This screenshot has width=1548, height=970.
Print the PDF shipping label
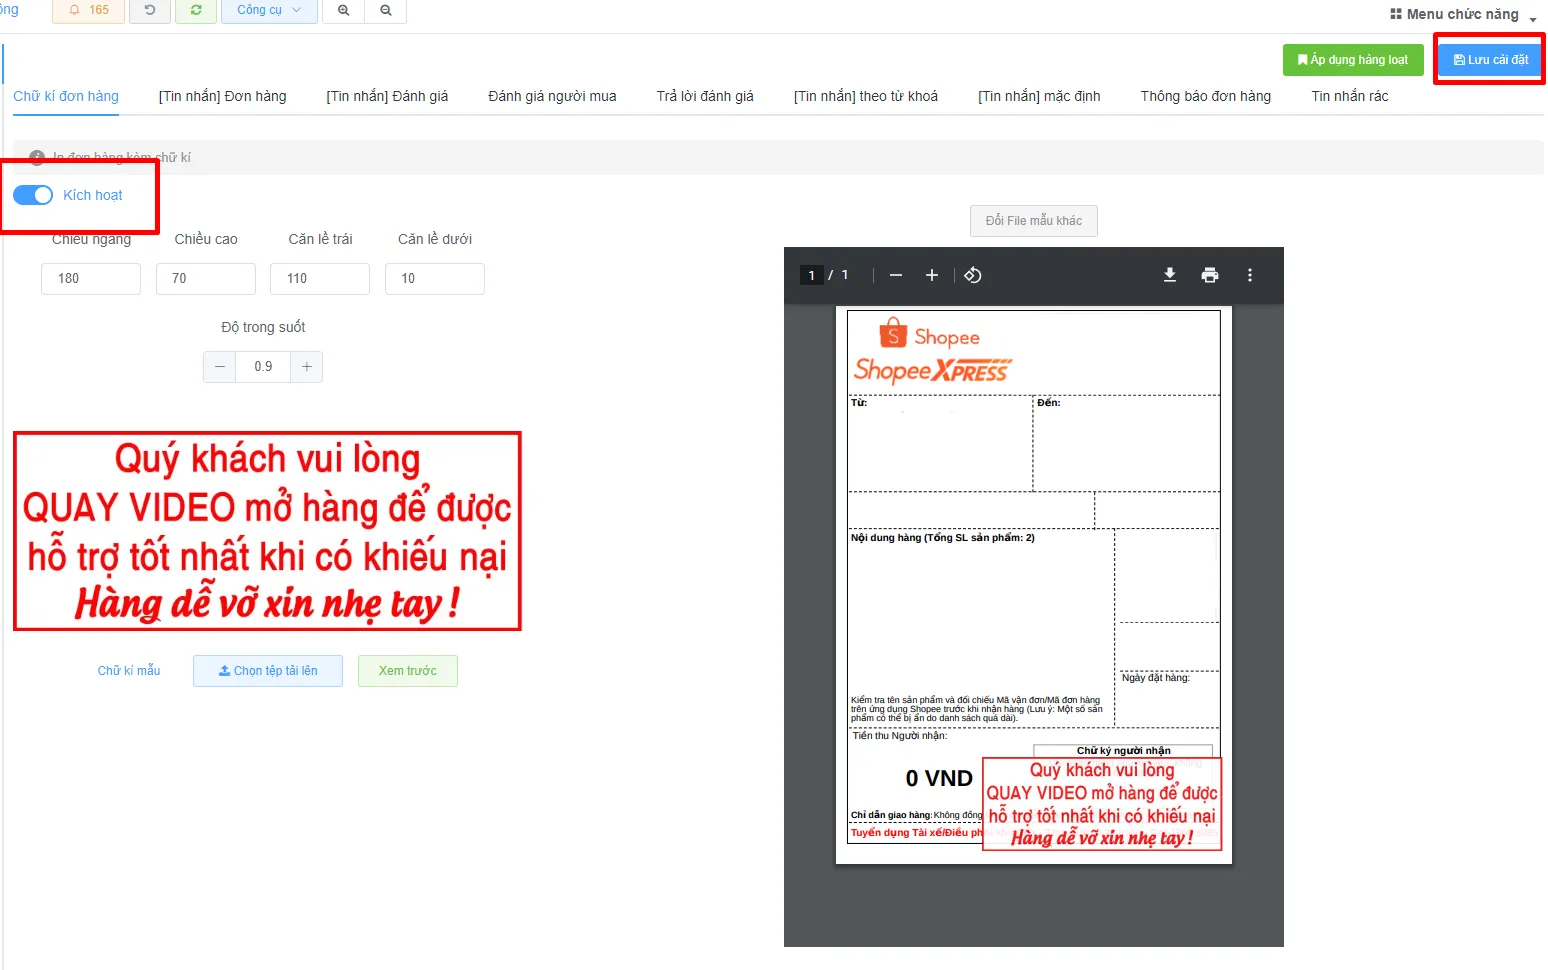pyautogui.click(x=1210, y=275)
